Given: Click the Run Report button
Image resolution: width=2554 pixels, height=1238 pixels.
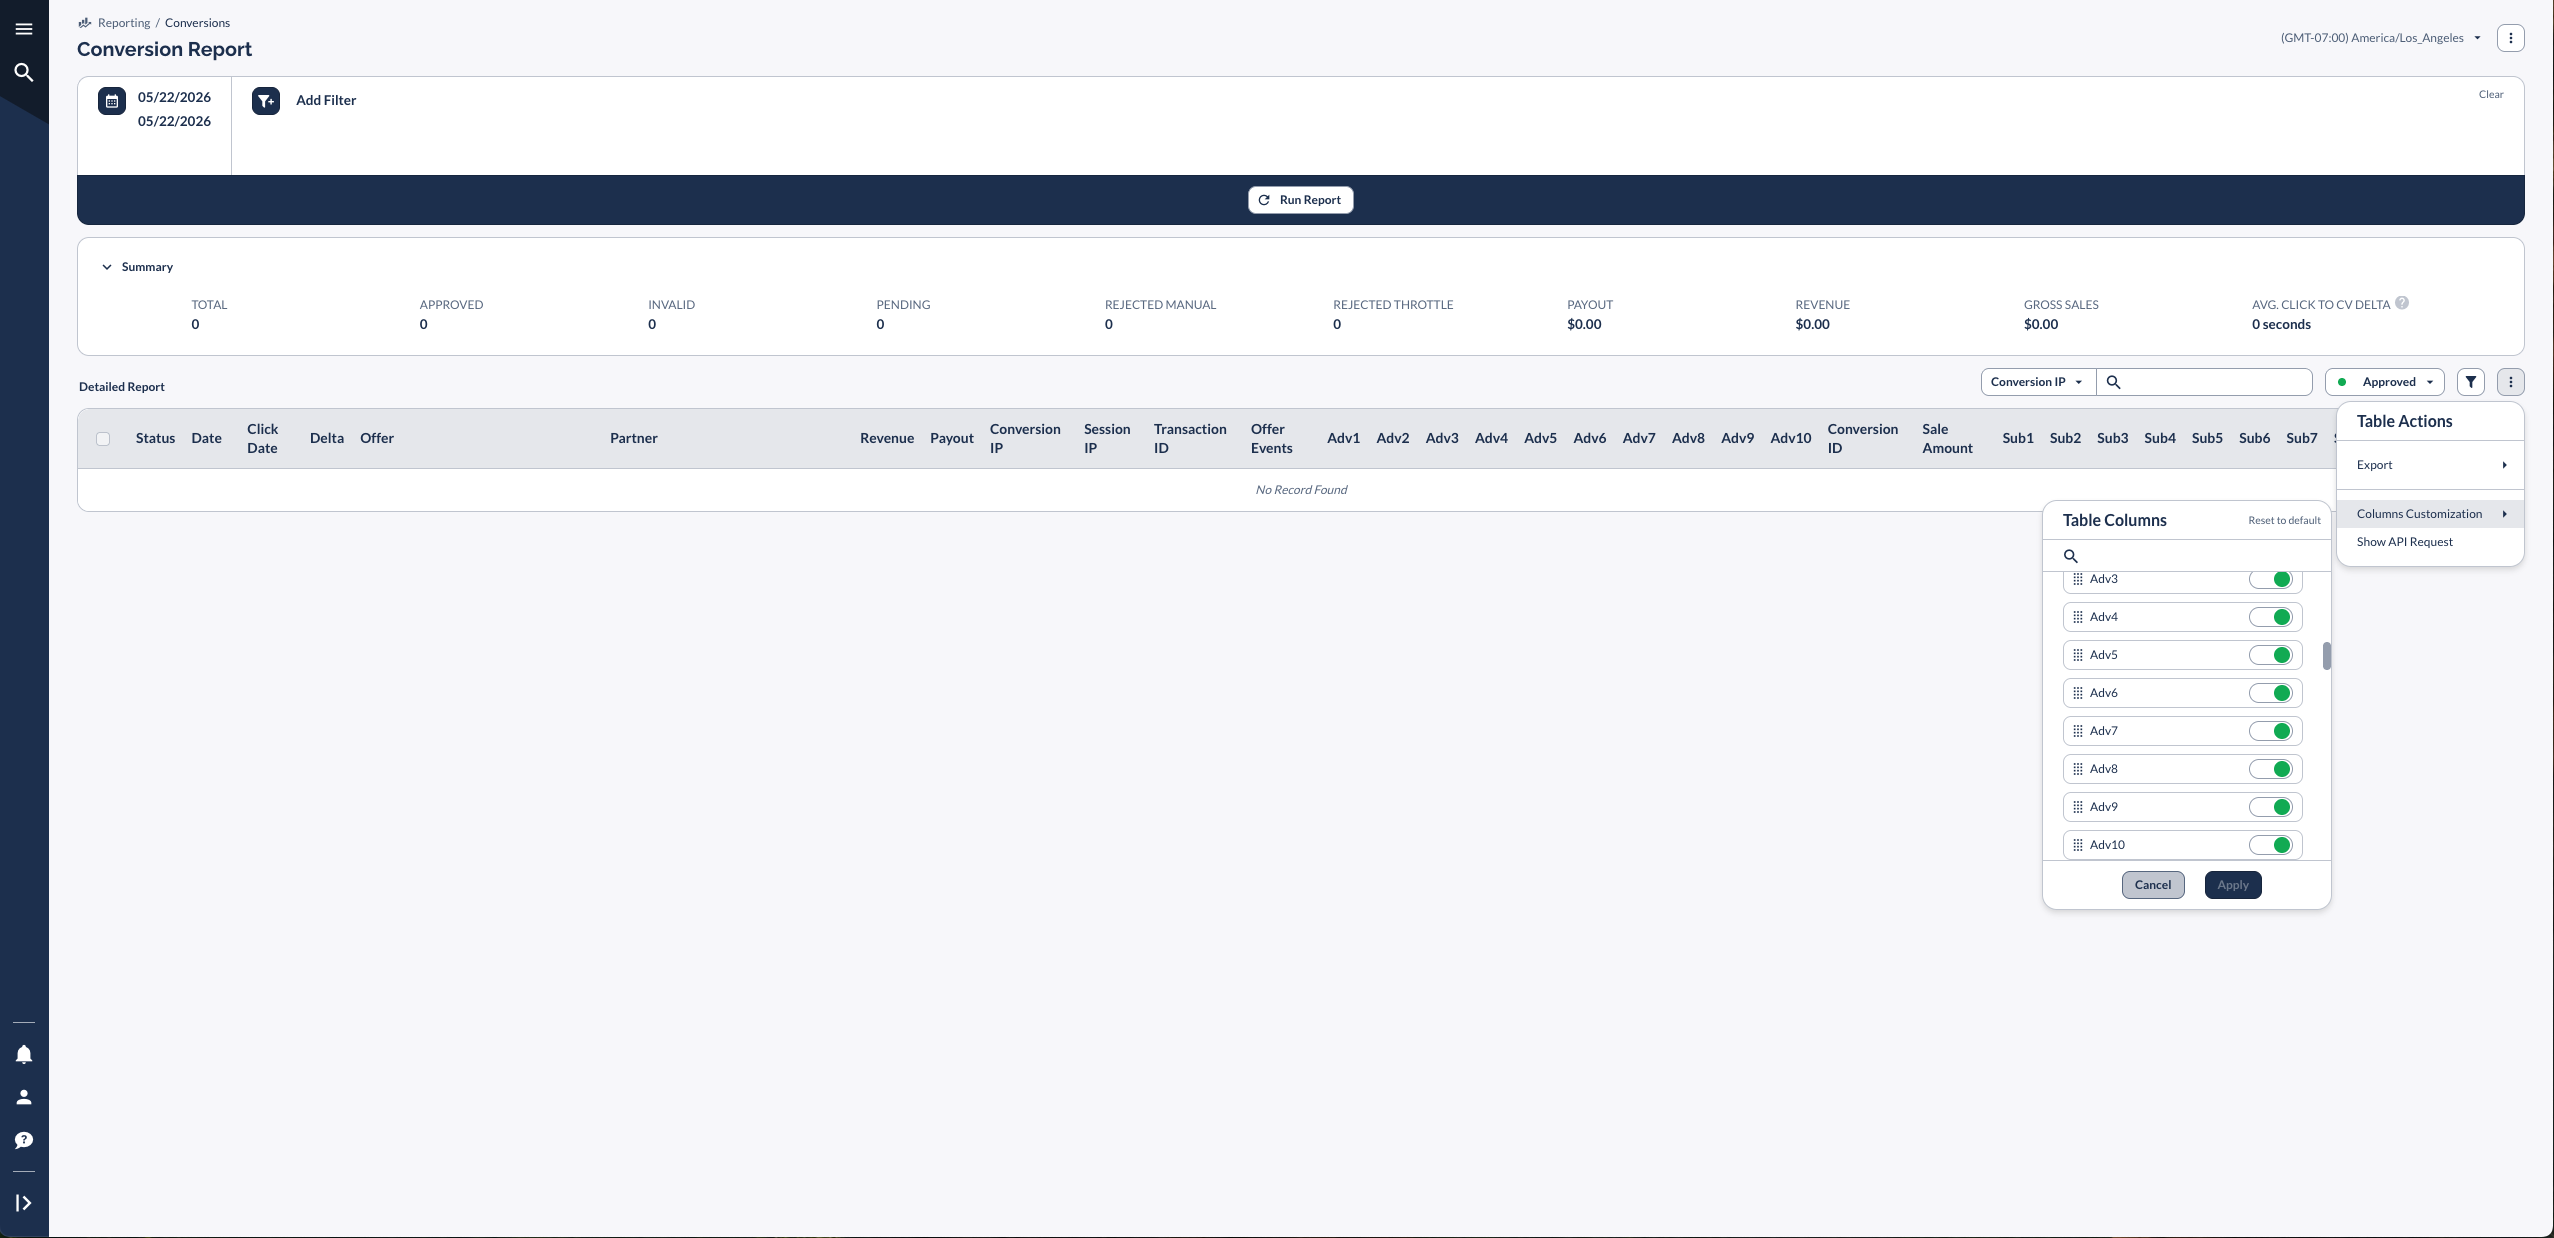Looking at the screenshot, I should point(1300,200).
